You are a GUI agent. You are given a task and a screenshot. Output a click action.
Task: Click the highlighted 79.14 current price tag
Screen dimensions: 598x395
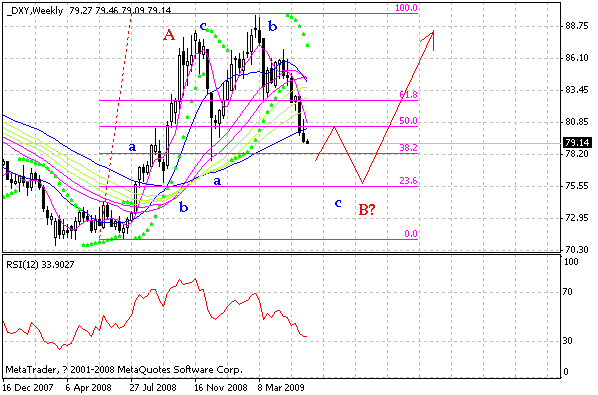[577, 143]
